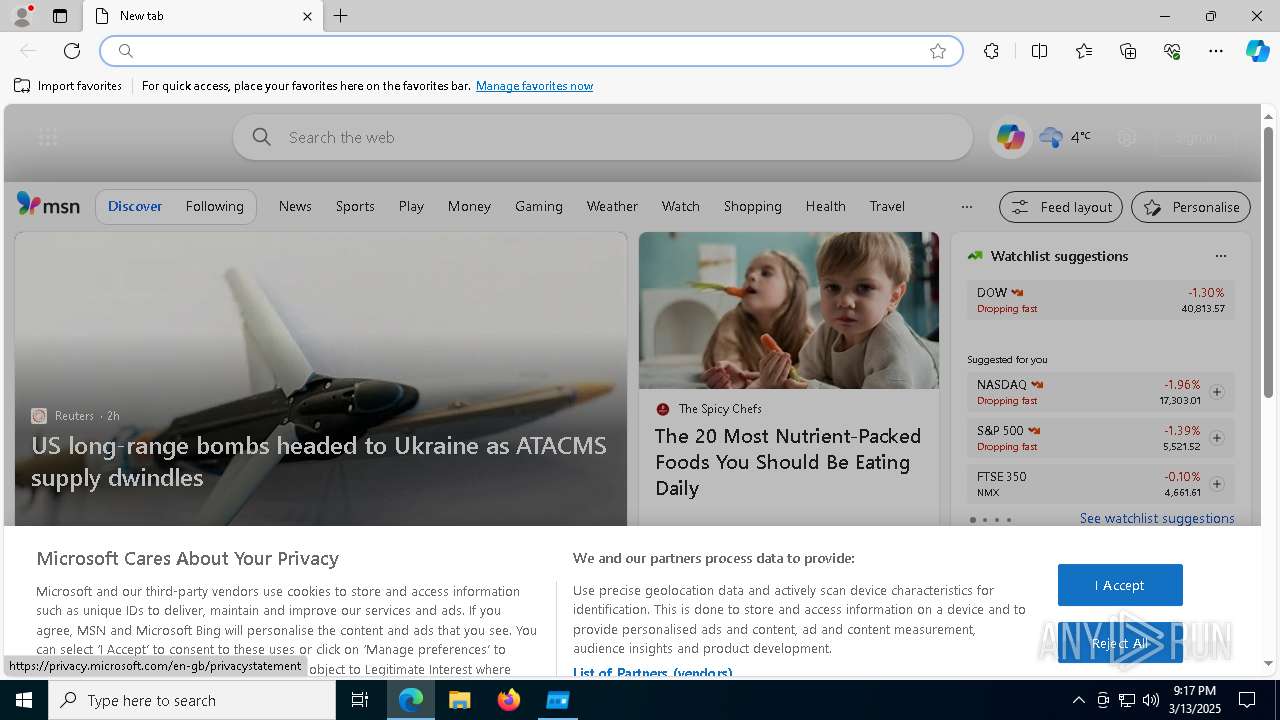Open the Sports section

pos(355,206)
